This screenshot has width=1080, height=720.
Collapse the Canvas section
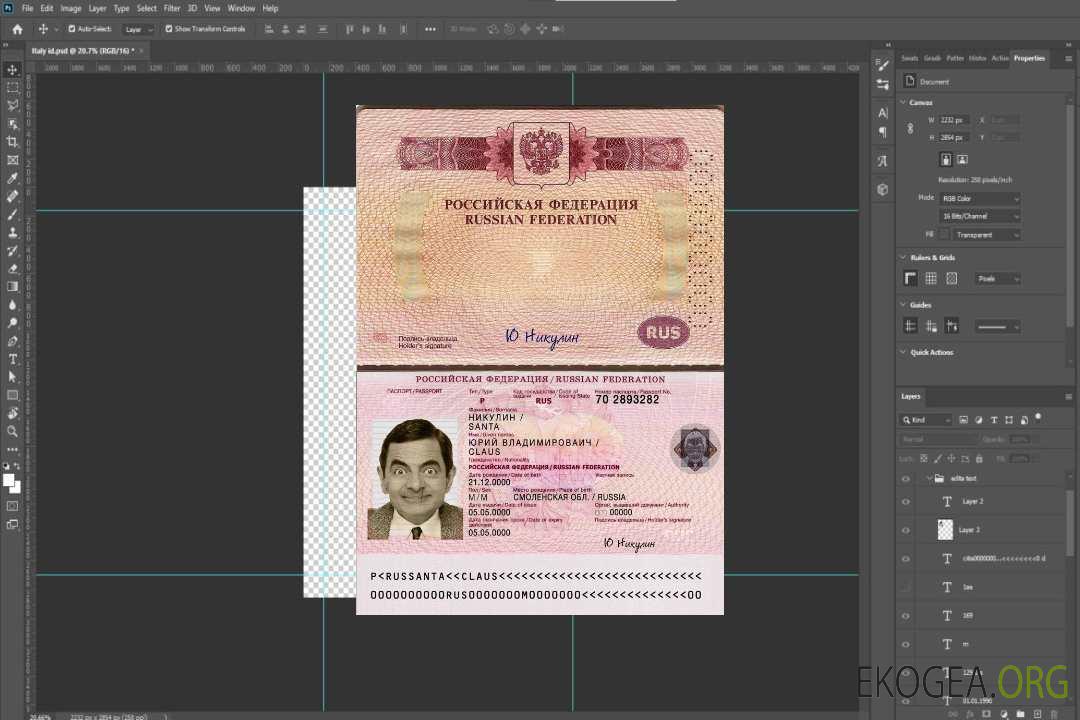pos(903,102)
